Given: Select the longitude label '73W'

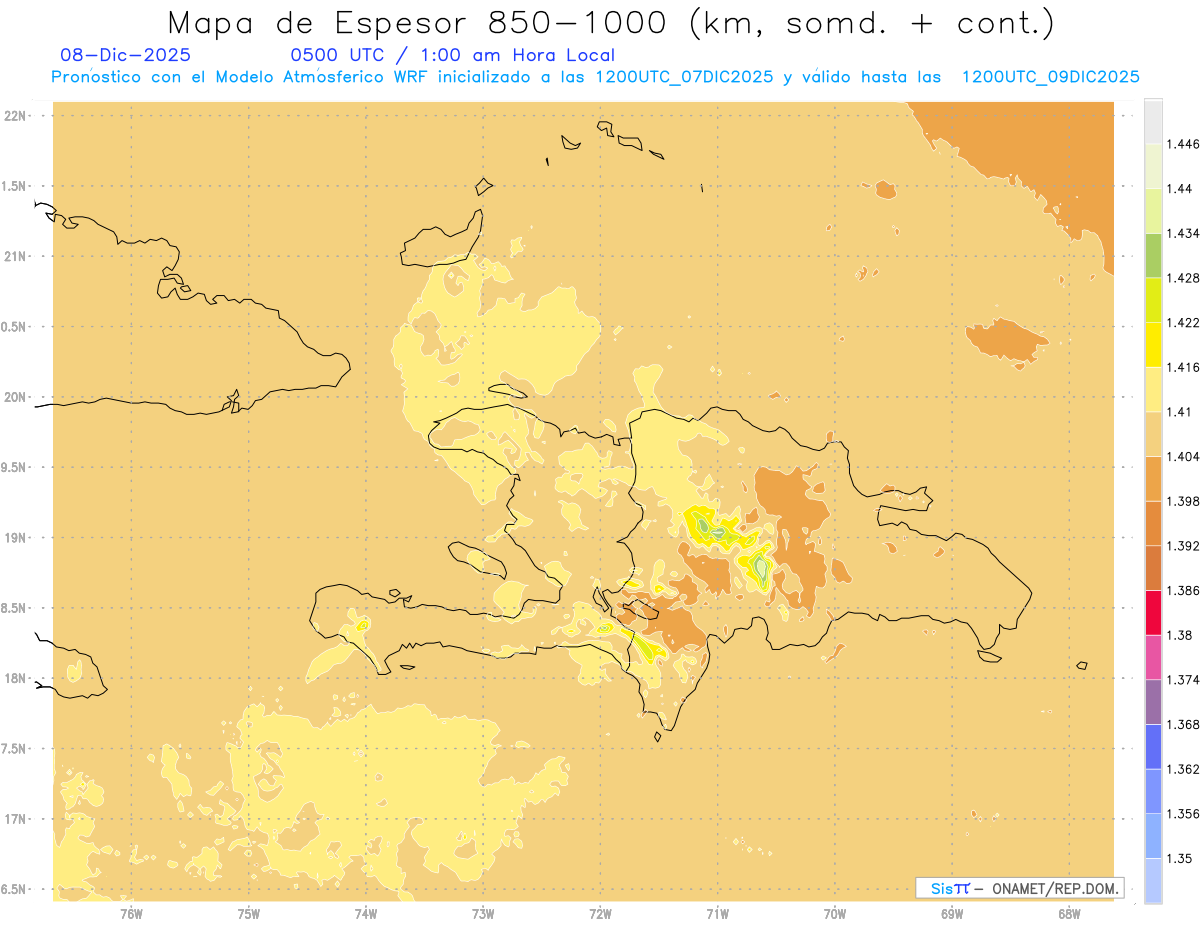Looking at the screenshot, I should [x=483, y=913].
